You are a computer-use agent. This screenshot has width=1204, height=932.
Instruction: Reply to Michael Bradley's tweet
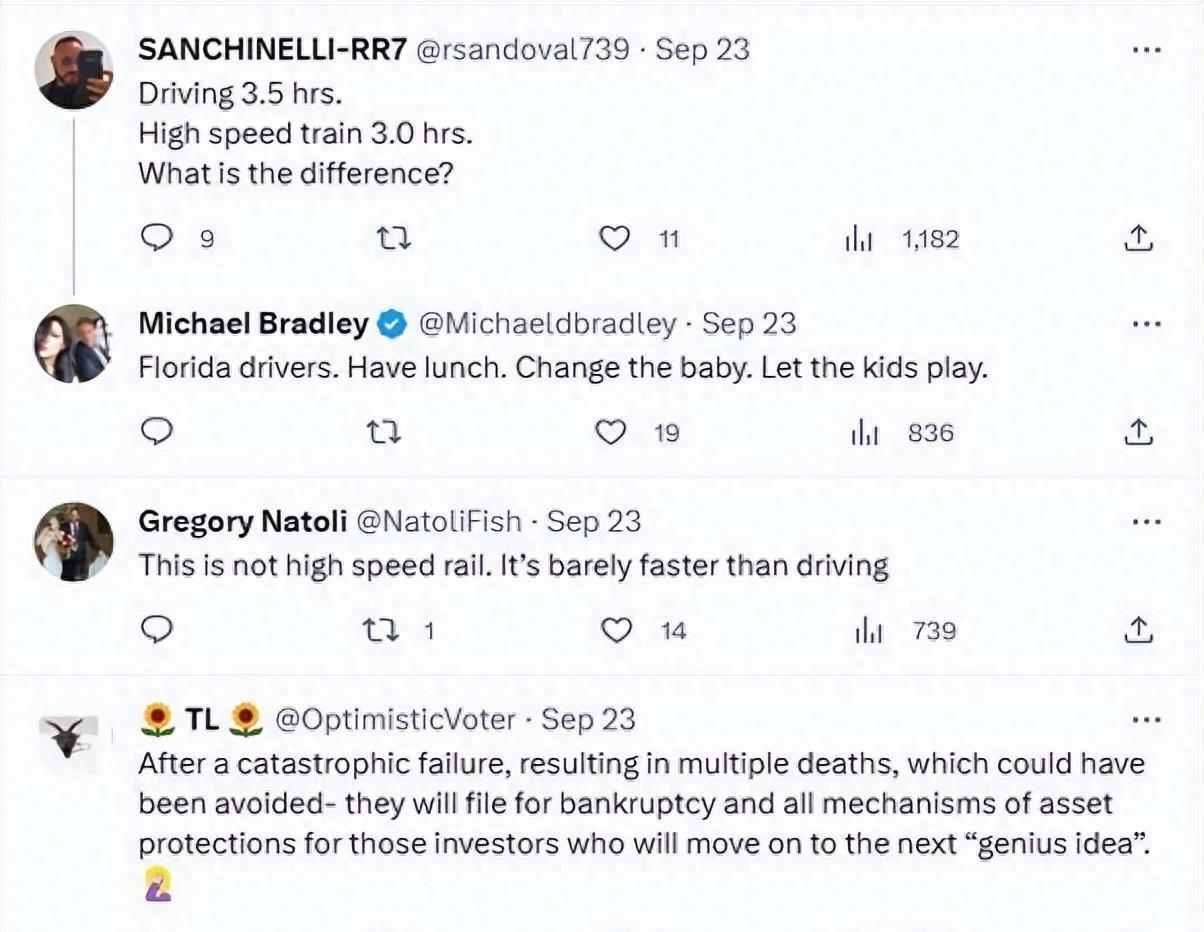pos(157,432)
